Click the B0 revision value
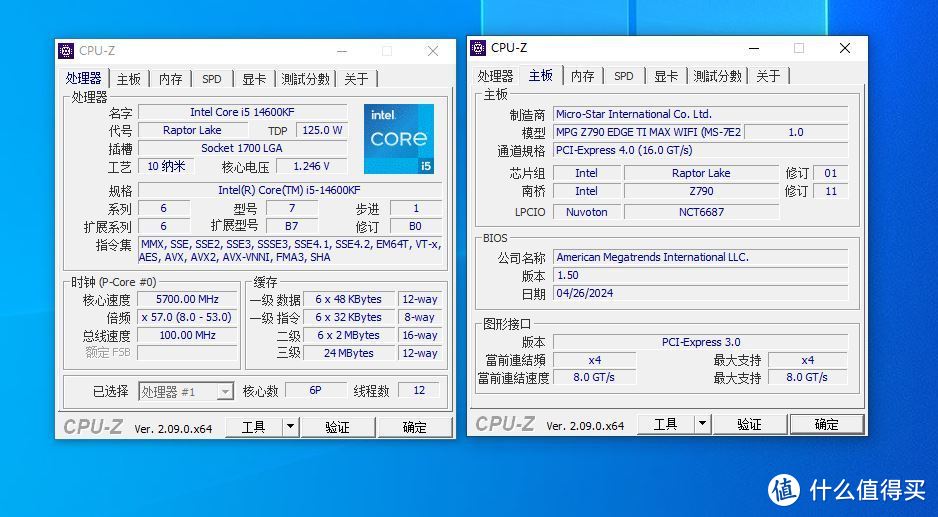Viewport: 938px width, 517px height. pos(415,226)
